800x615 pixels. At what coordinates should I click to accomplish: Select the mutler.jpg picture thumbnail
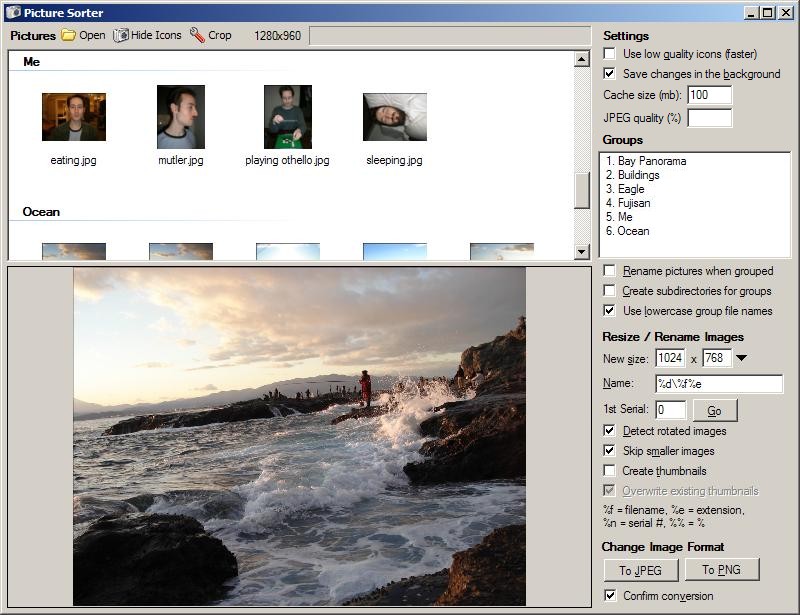tap(181, 117)
